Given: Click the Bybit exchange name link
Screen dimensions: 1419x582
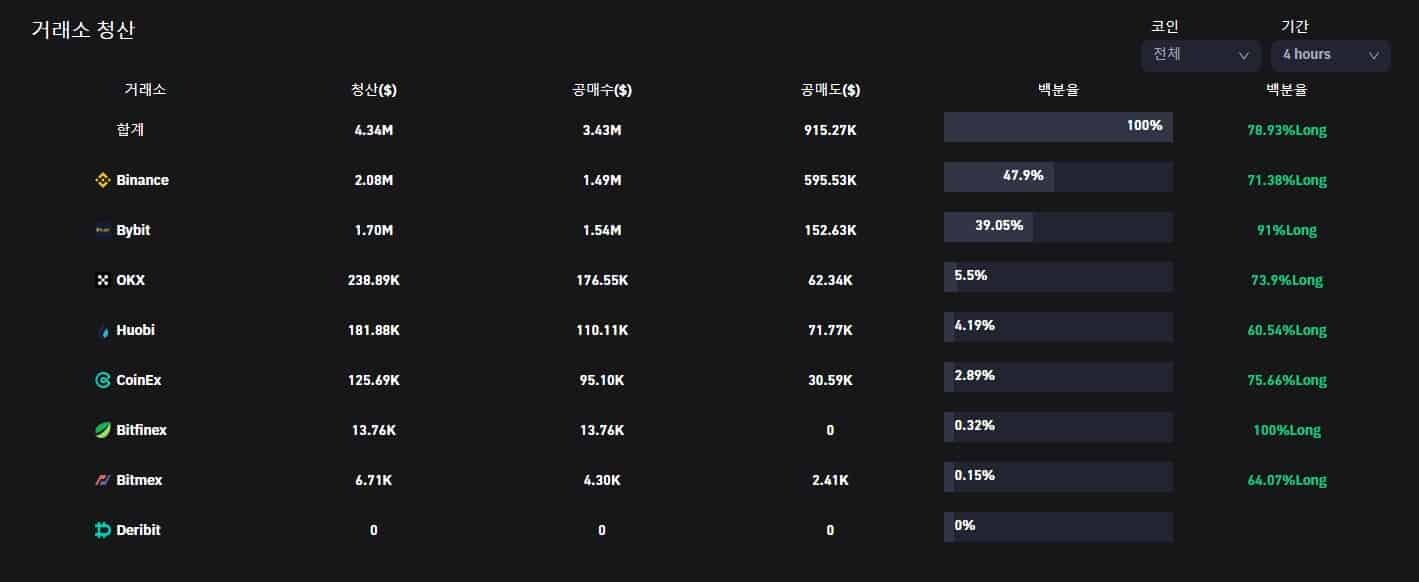Looking at the screenshot, I should 133,230.
